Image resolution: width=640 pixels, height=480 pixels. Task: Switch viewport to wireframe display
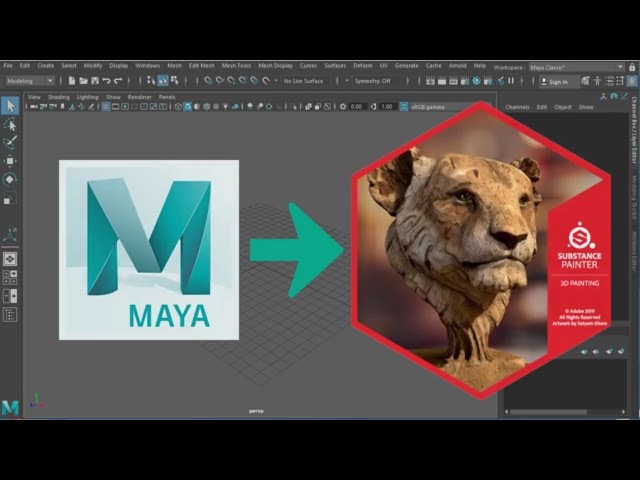pos(178,107)
